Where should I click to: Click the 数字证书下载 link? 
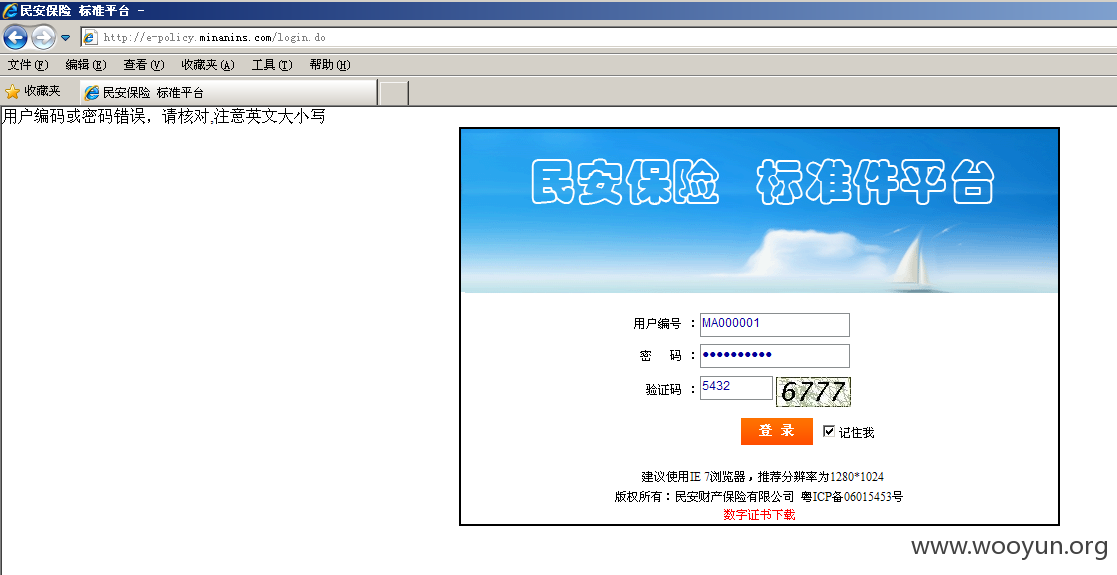tap(759, 514)
